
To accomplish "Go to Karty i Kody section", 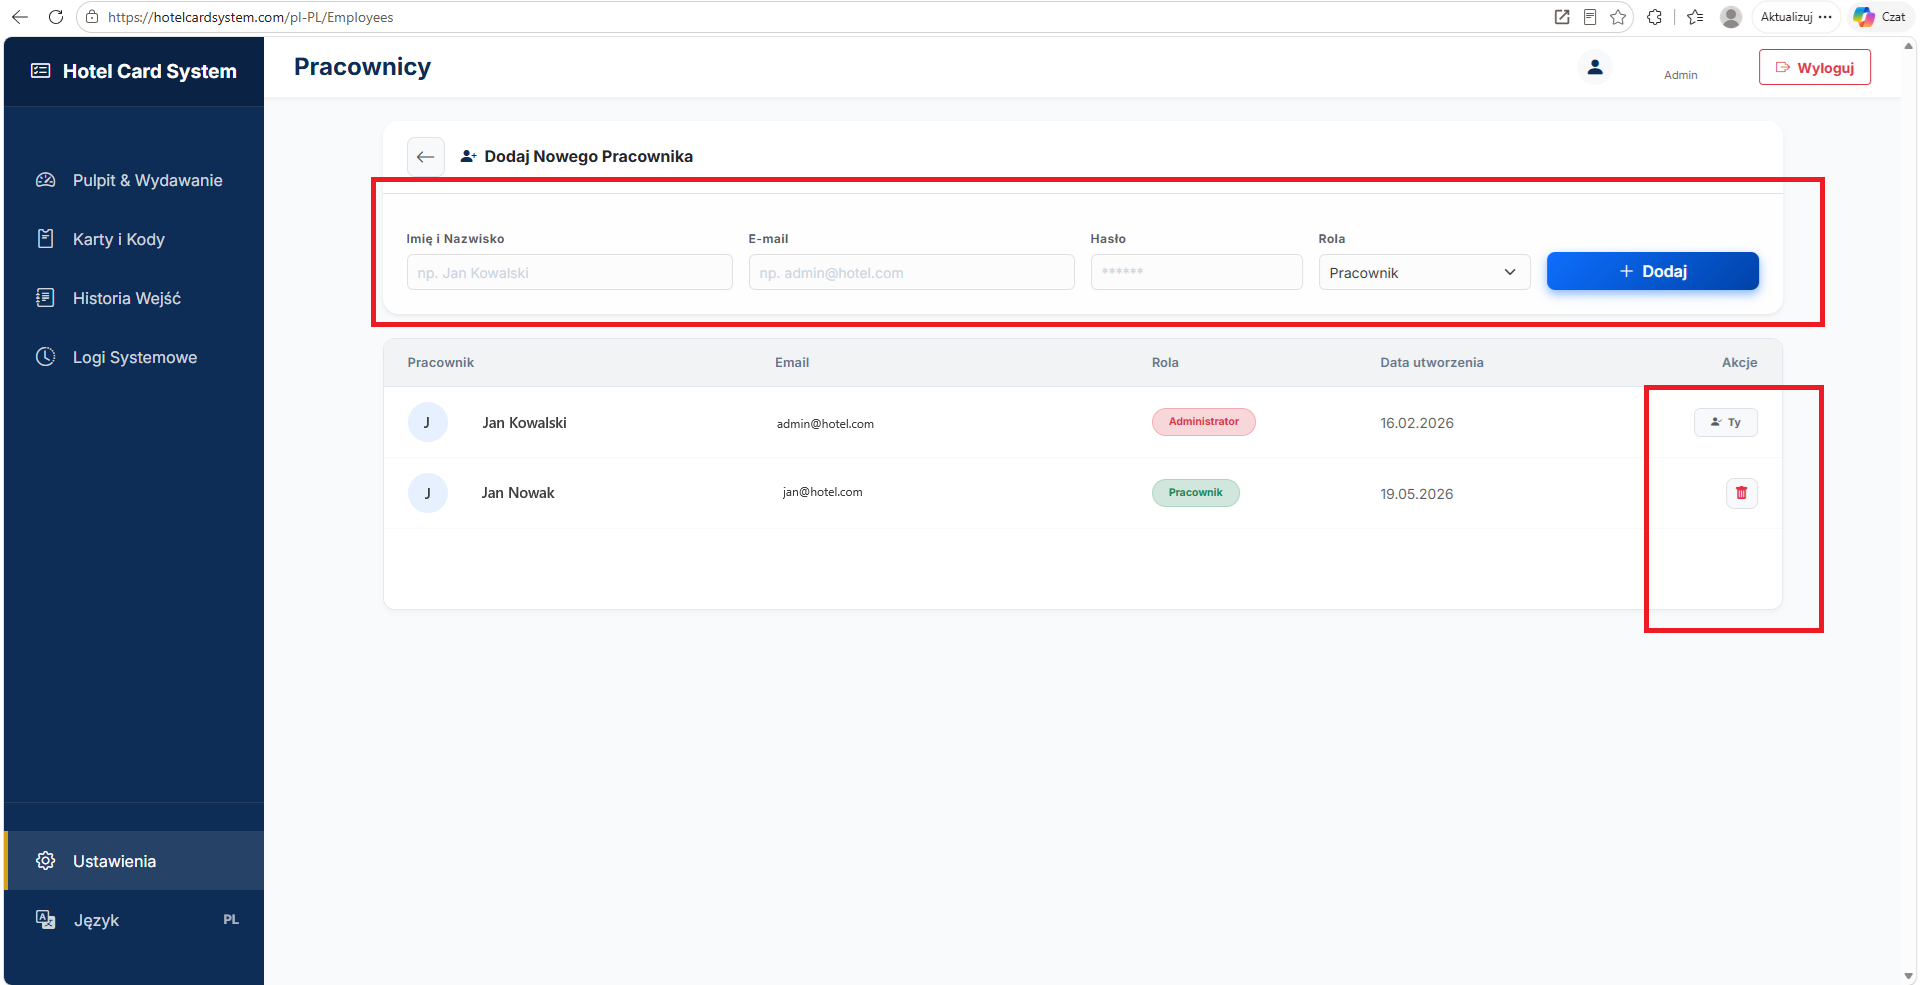I will point(134,239).
